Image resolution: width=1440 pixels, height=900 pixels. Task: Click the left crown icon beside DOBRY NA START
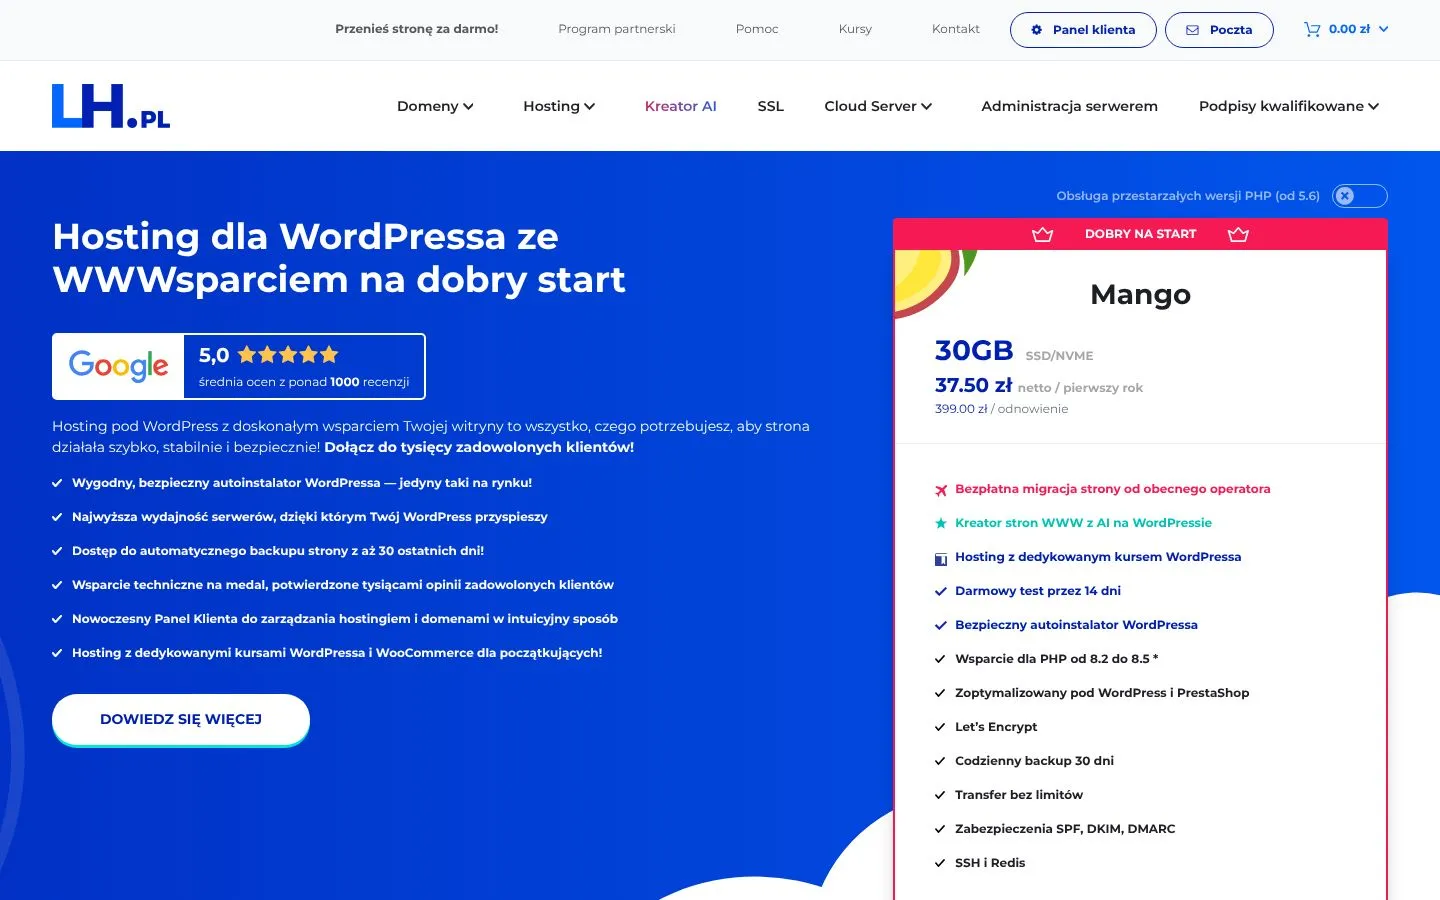1042,234
